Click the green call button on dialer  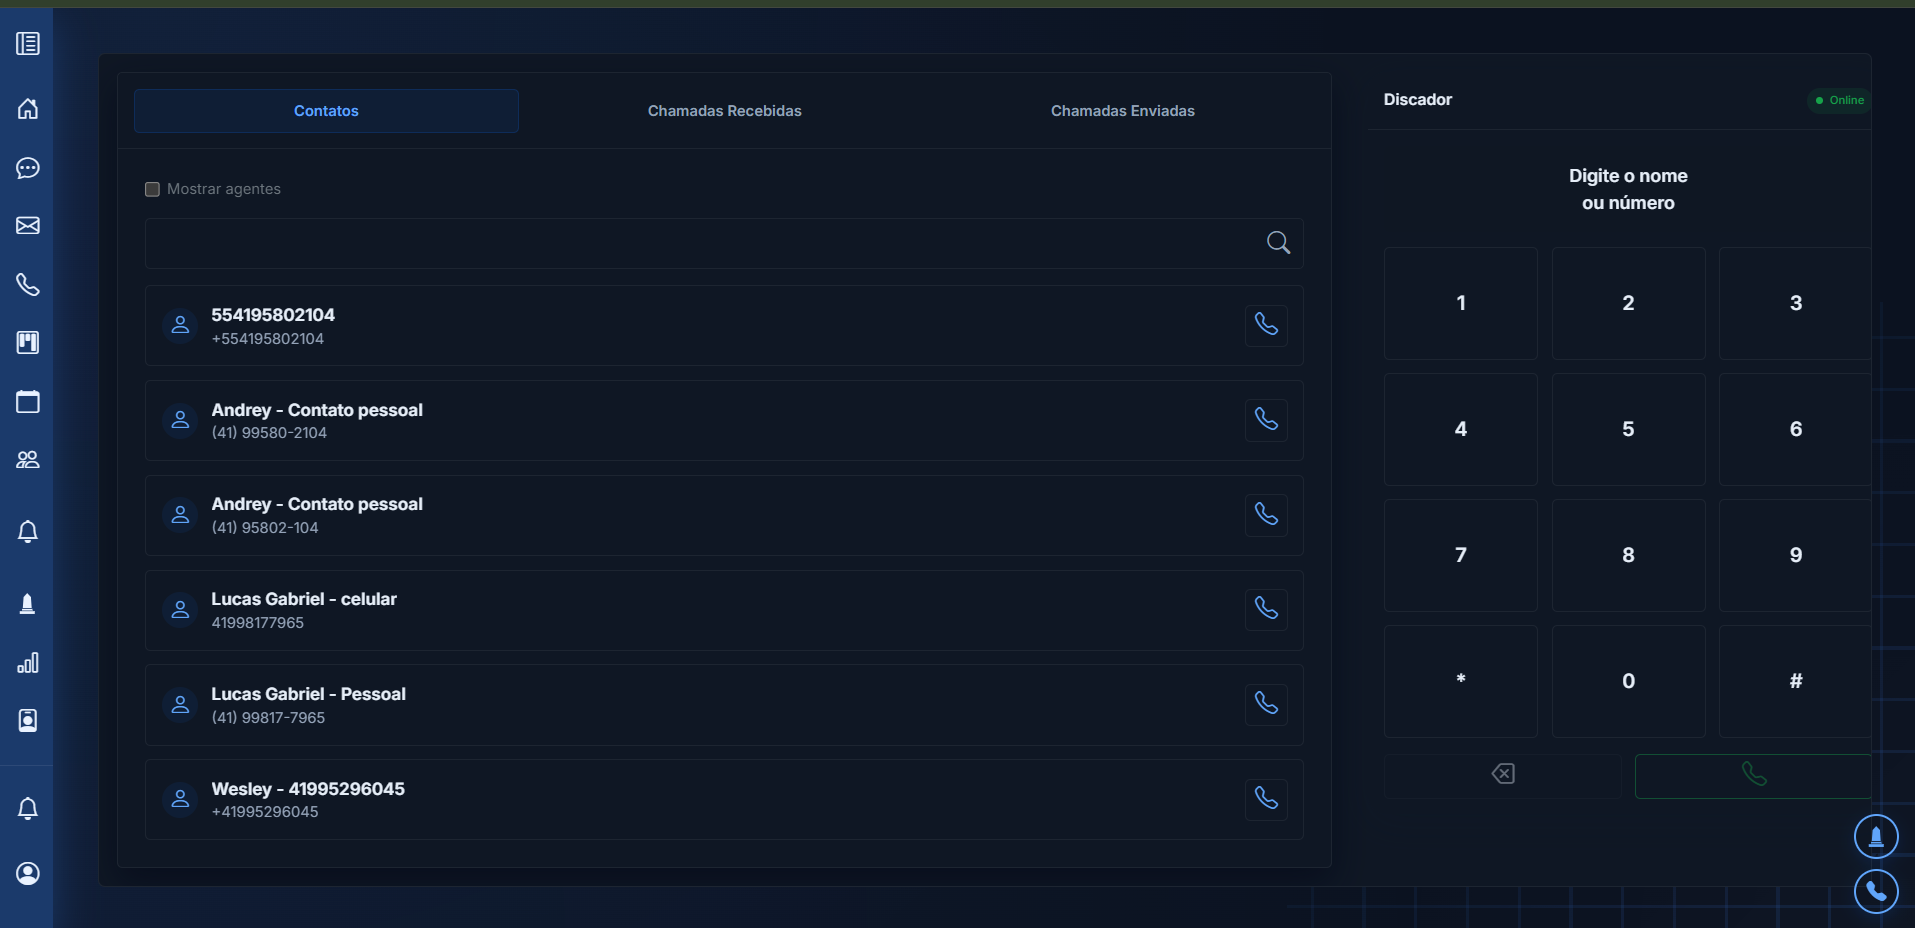1753,776
